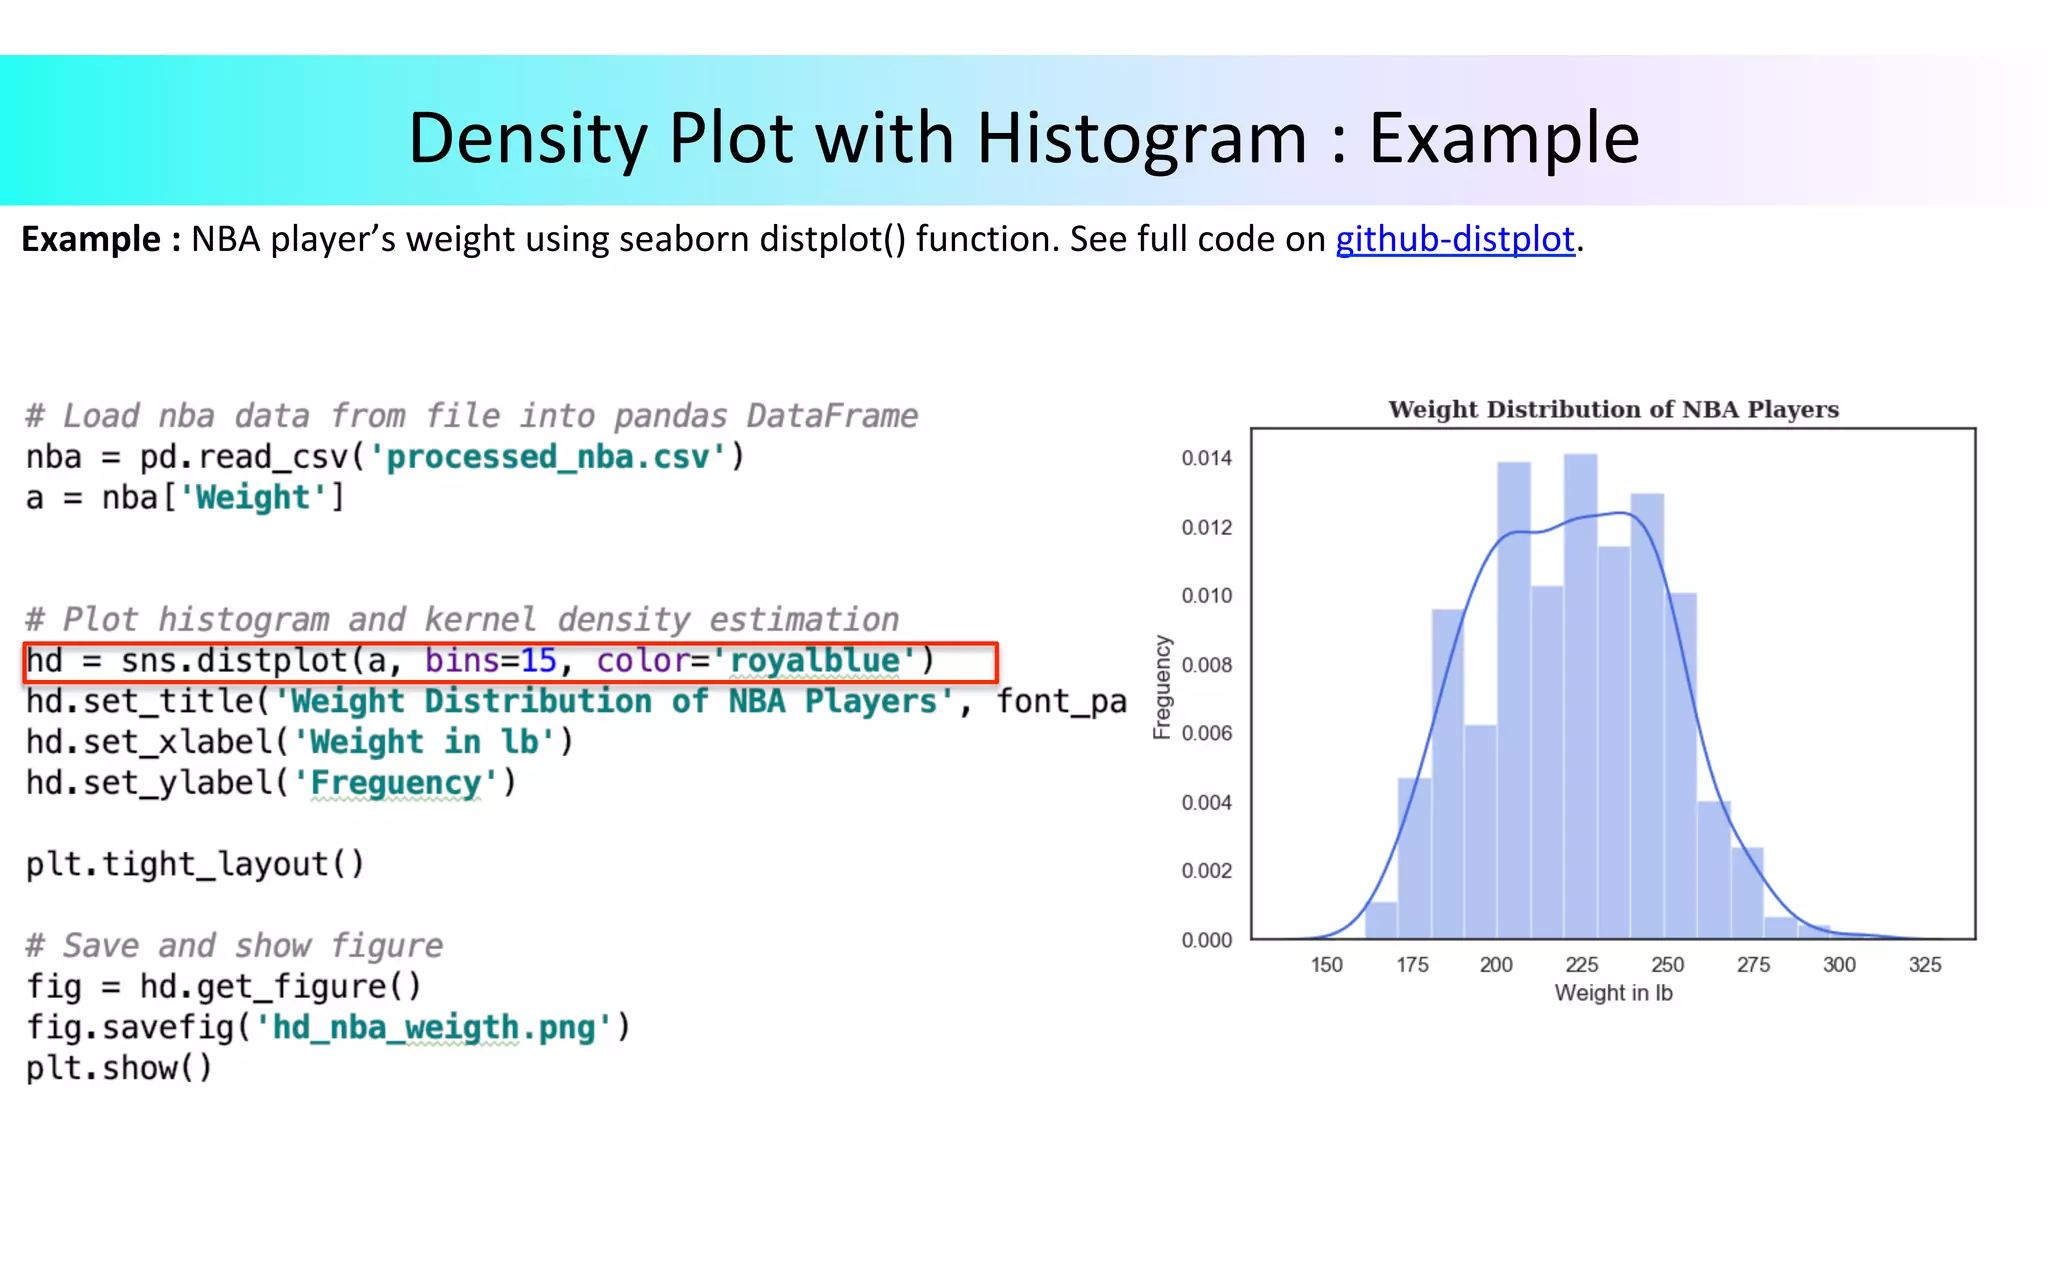Click the 325 x-axis tick label

click(1924, 965)
